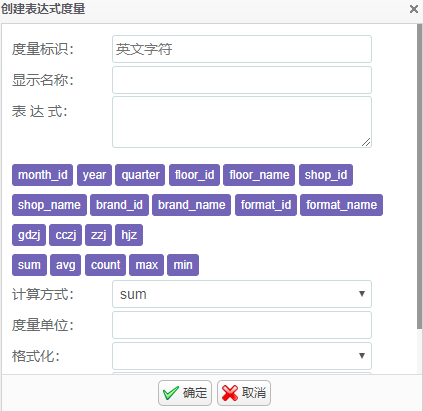Click the green checkmark 确定 button
The image size is (423, 411).
[x=185, y=393]
